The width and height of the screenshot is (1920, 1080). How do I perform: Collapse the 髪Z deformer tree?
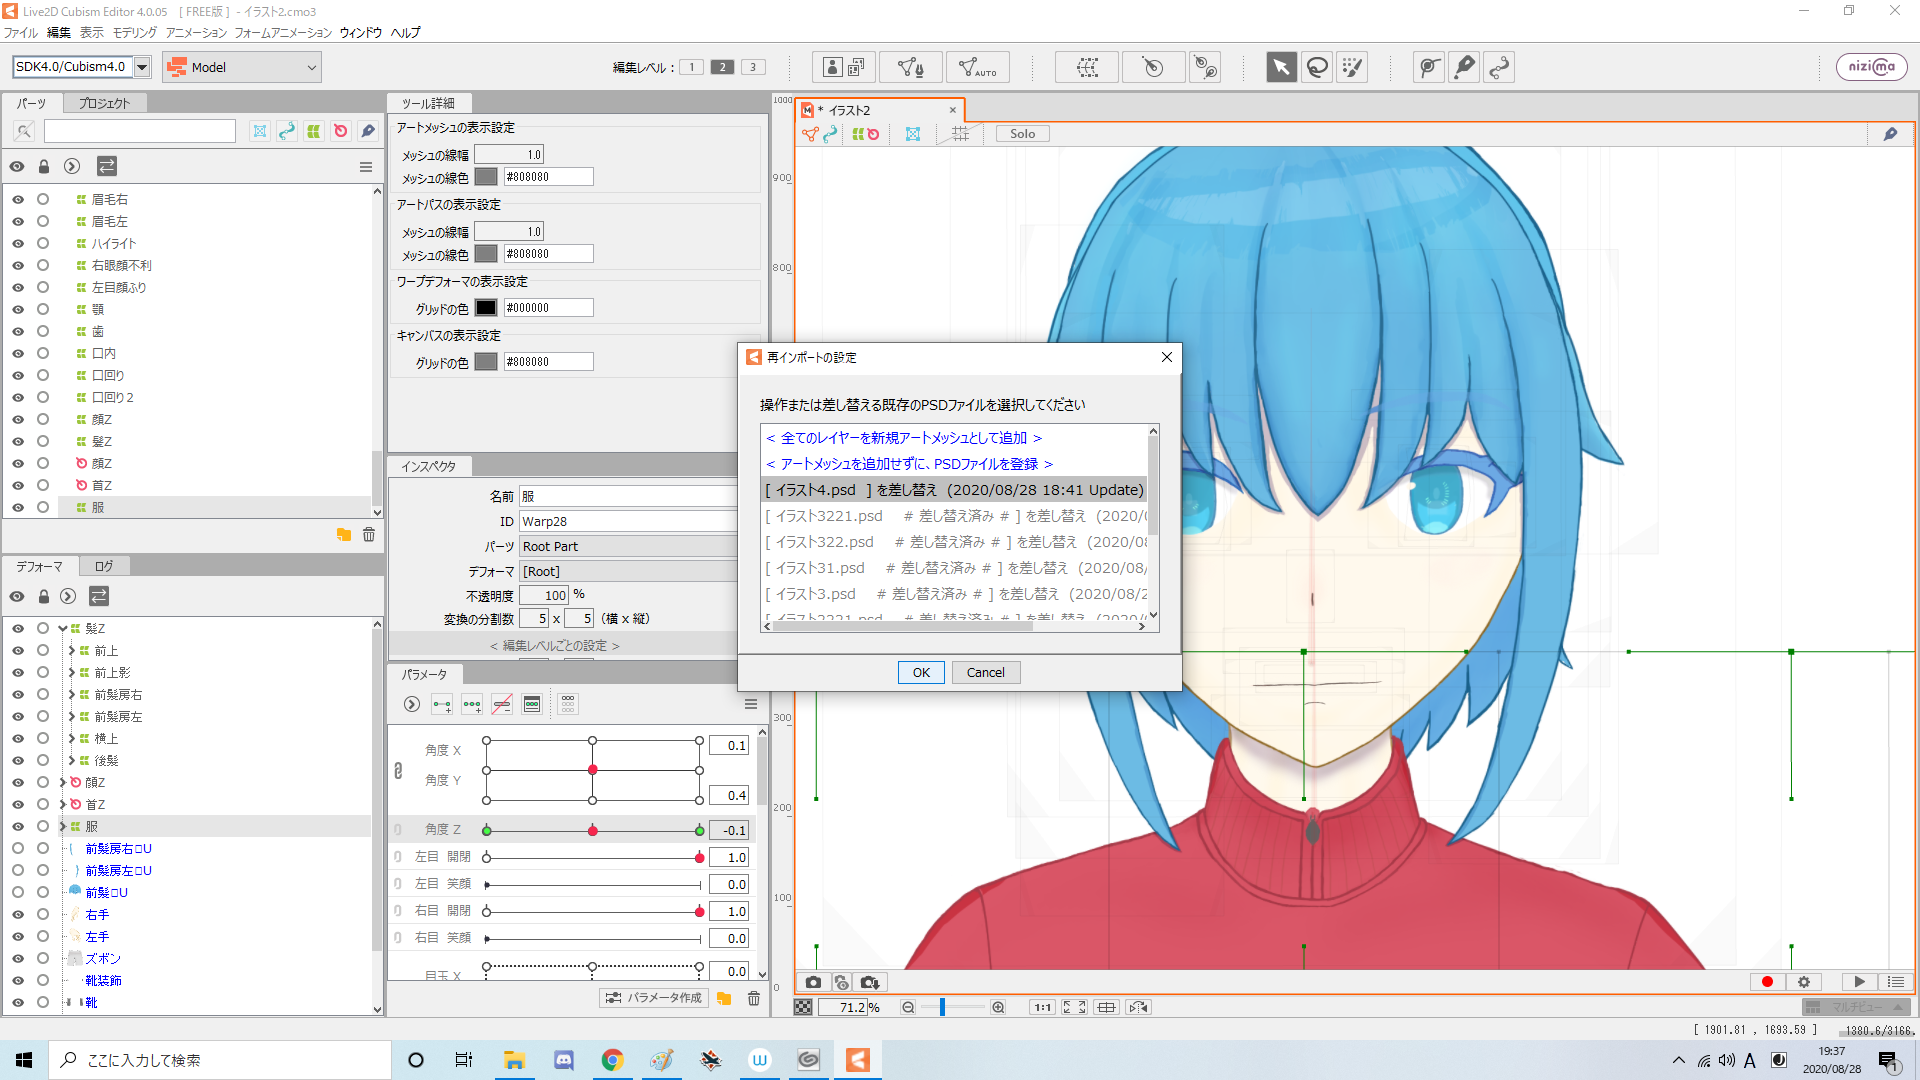63,629
